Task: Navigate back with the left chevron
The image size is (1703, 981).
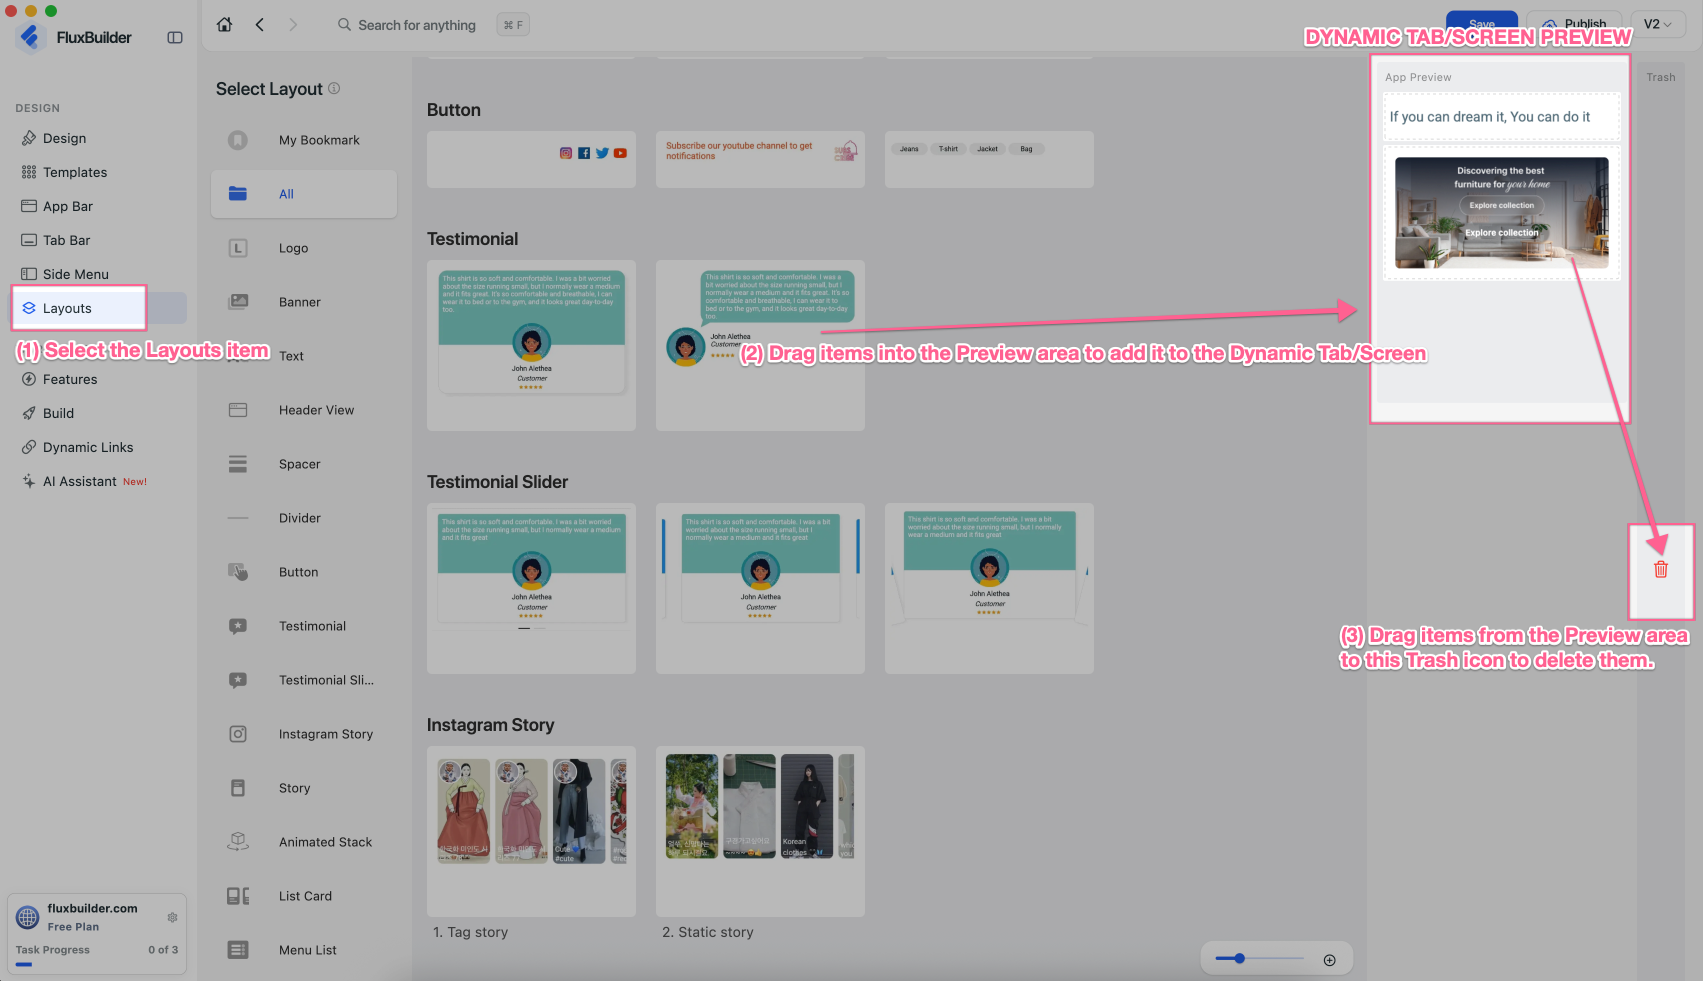Action: 260,25
